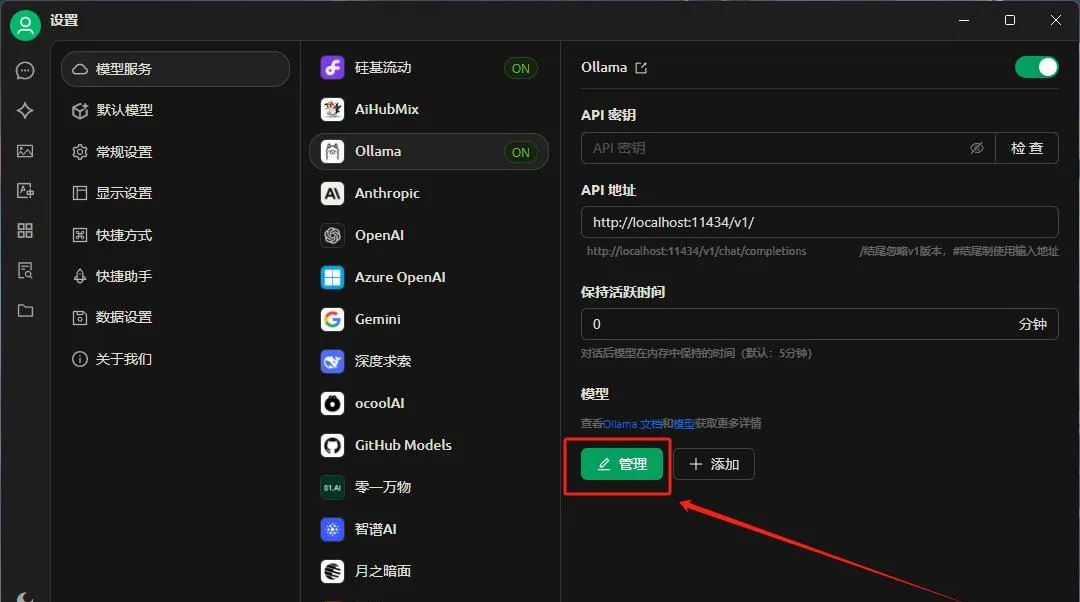Click 检查 button to verify API key

pos(1026,148)
